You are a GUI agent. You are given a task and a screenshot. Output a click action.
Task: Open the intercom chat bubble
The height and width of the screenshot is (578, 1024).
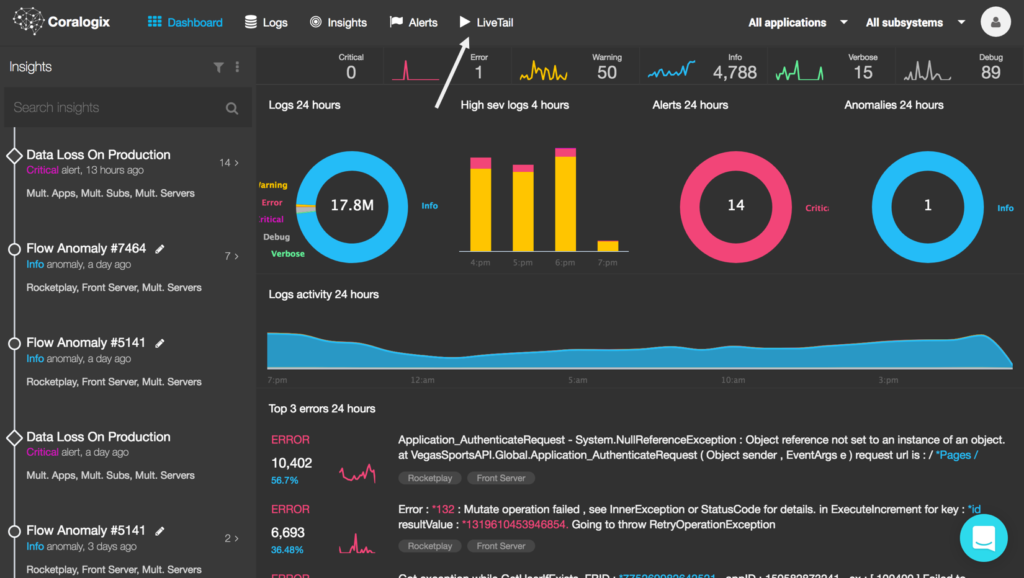point(983,537)
